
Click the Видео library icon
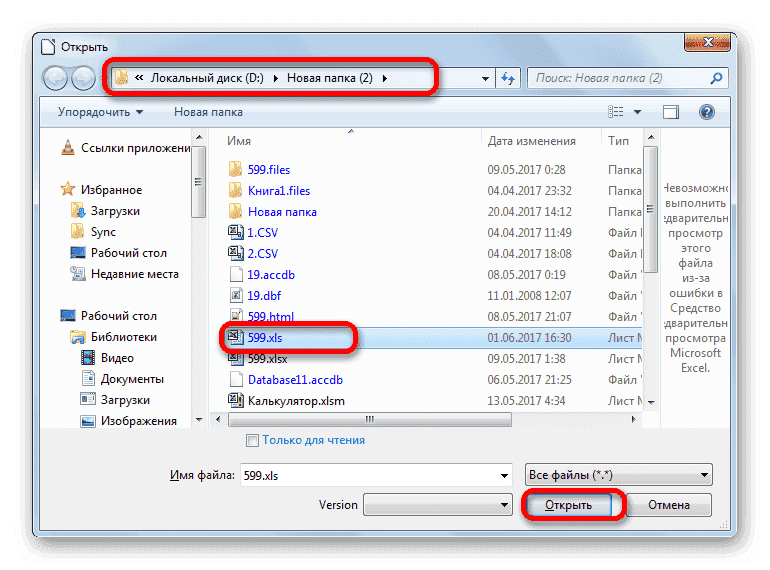(87, 357)
